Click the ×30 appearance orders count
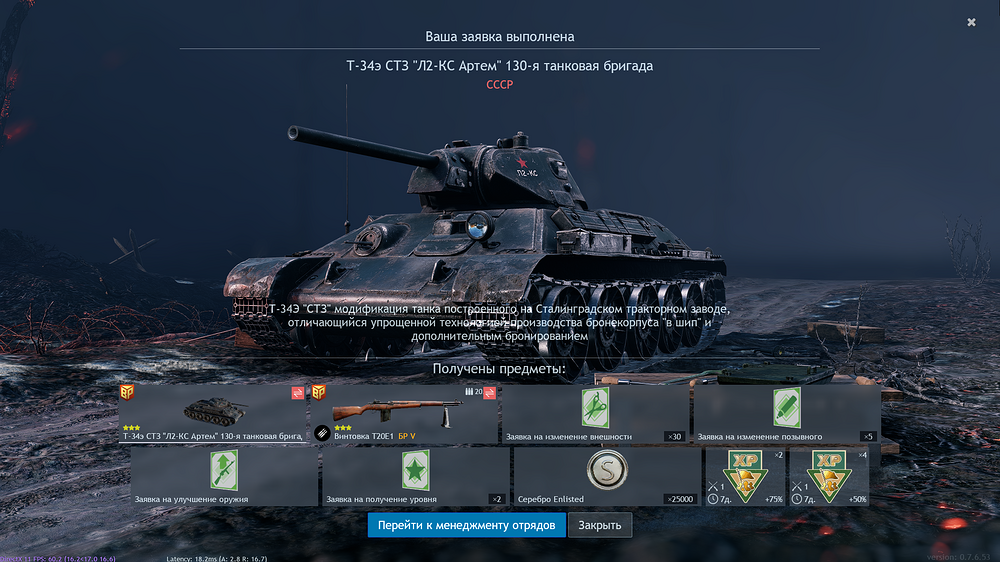 [x=674, y=437]
